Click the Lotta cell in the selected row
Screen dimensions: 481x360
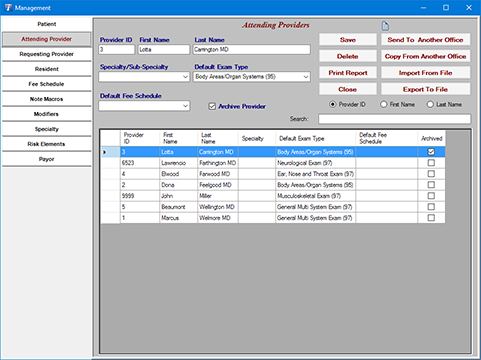click(x=178, y=152)
